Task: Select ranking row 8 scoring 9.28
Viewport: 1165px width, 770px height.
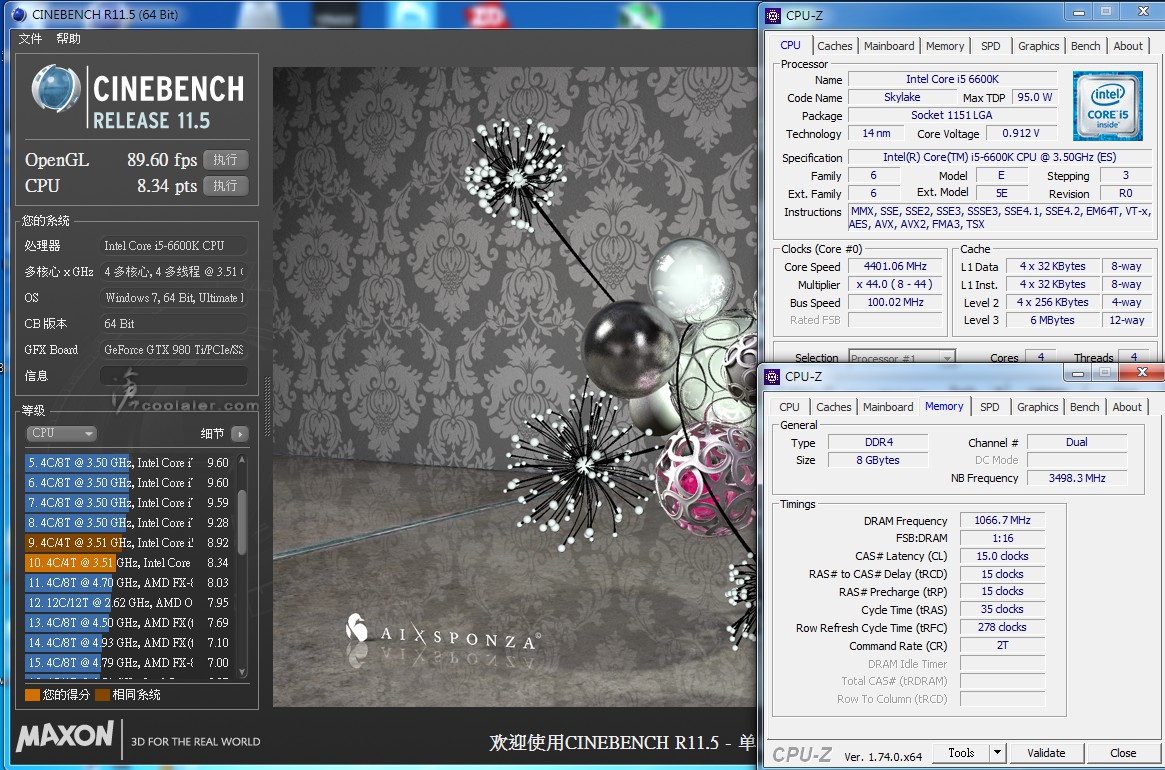Action: pos(129,522)
